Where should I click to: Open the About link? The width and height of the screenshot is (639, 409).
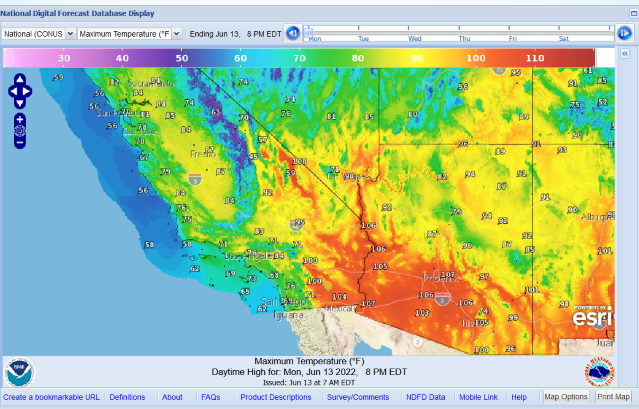[x=172, y=397]
